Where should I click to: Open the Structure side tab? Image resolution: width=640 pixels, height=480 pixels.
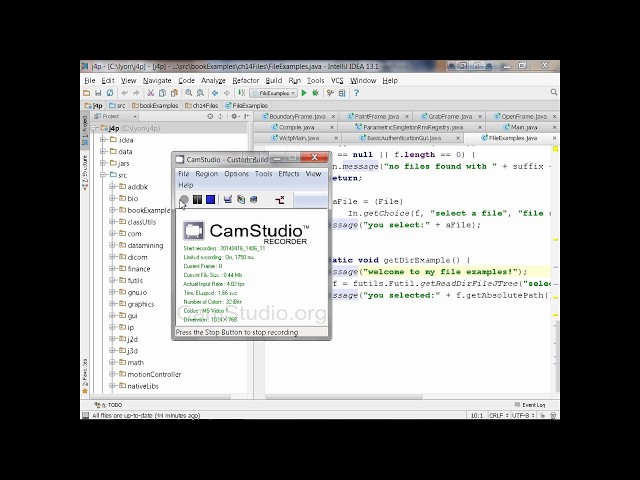[x=85, y=173]
